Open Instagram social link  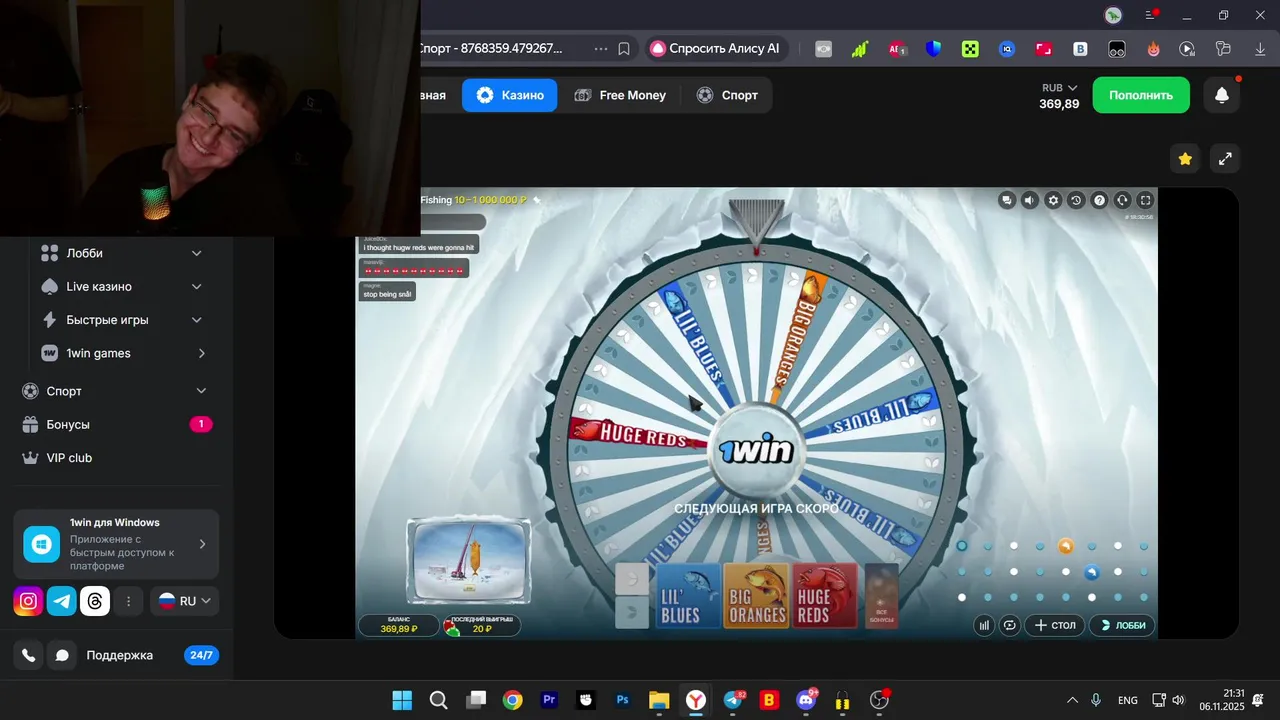coord(29,601)
